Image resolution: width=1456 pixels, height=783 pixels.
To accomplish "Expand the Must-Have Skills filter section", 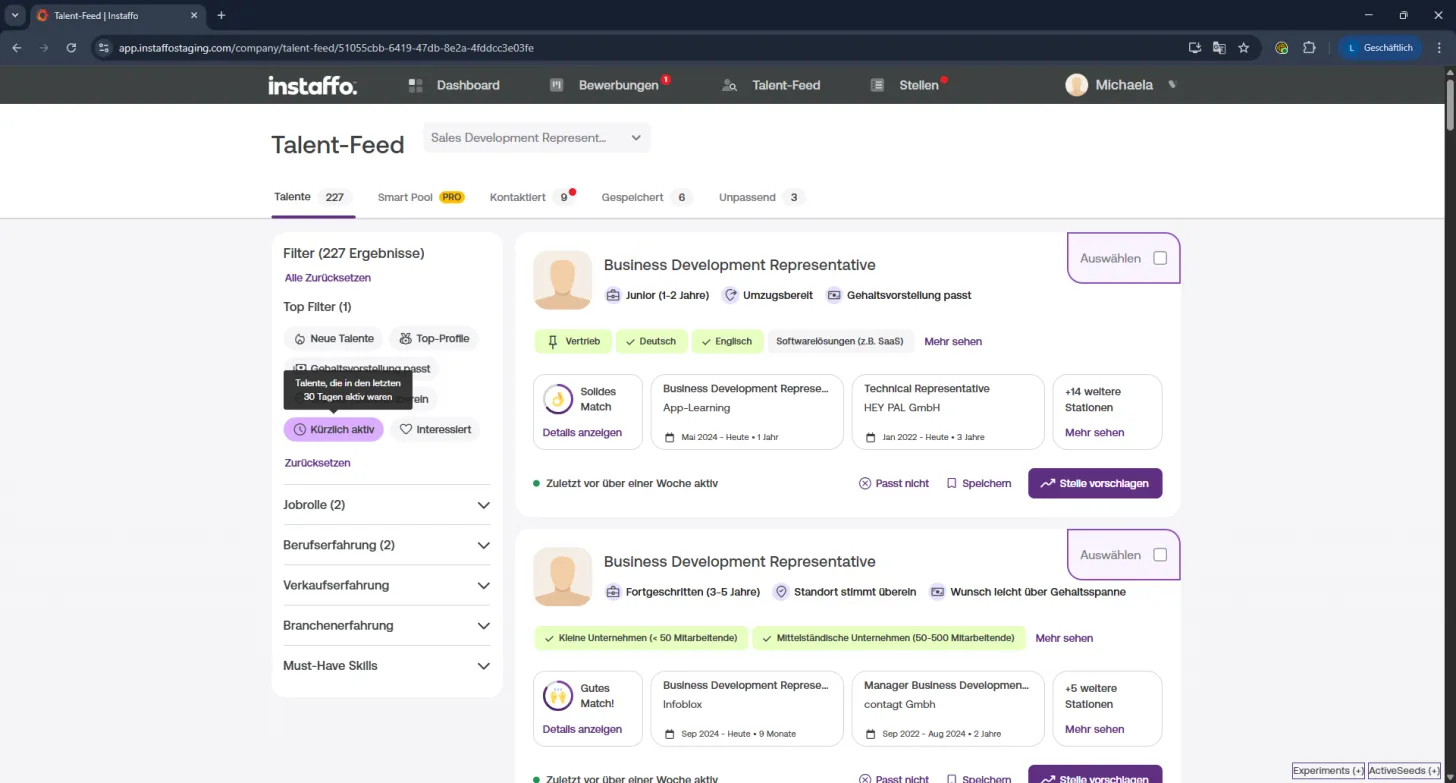I will pyautogui.click(x=387, y=665).
